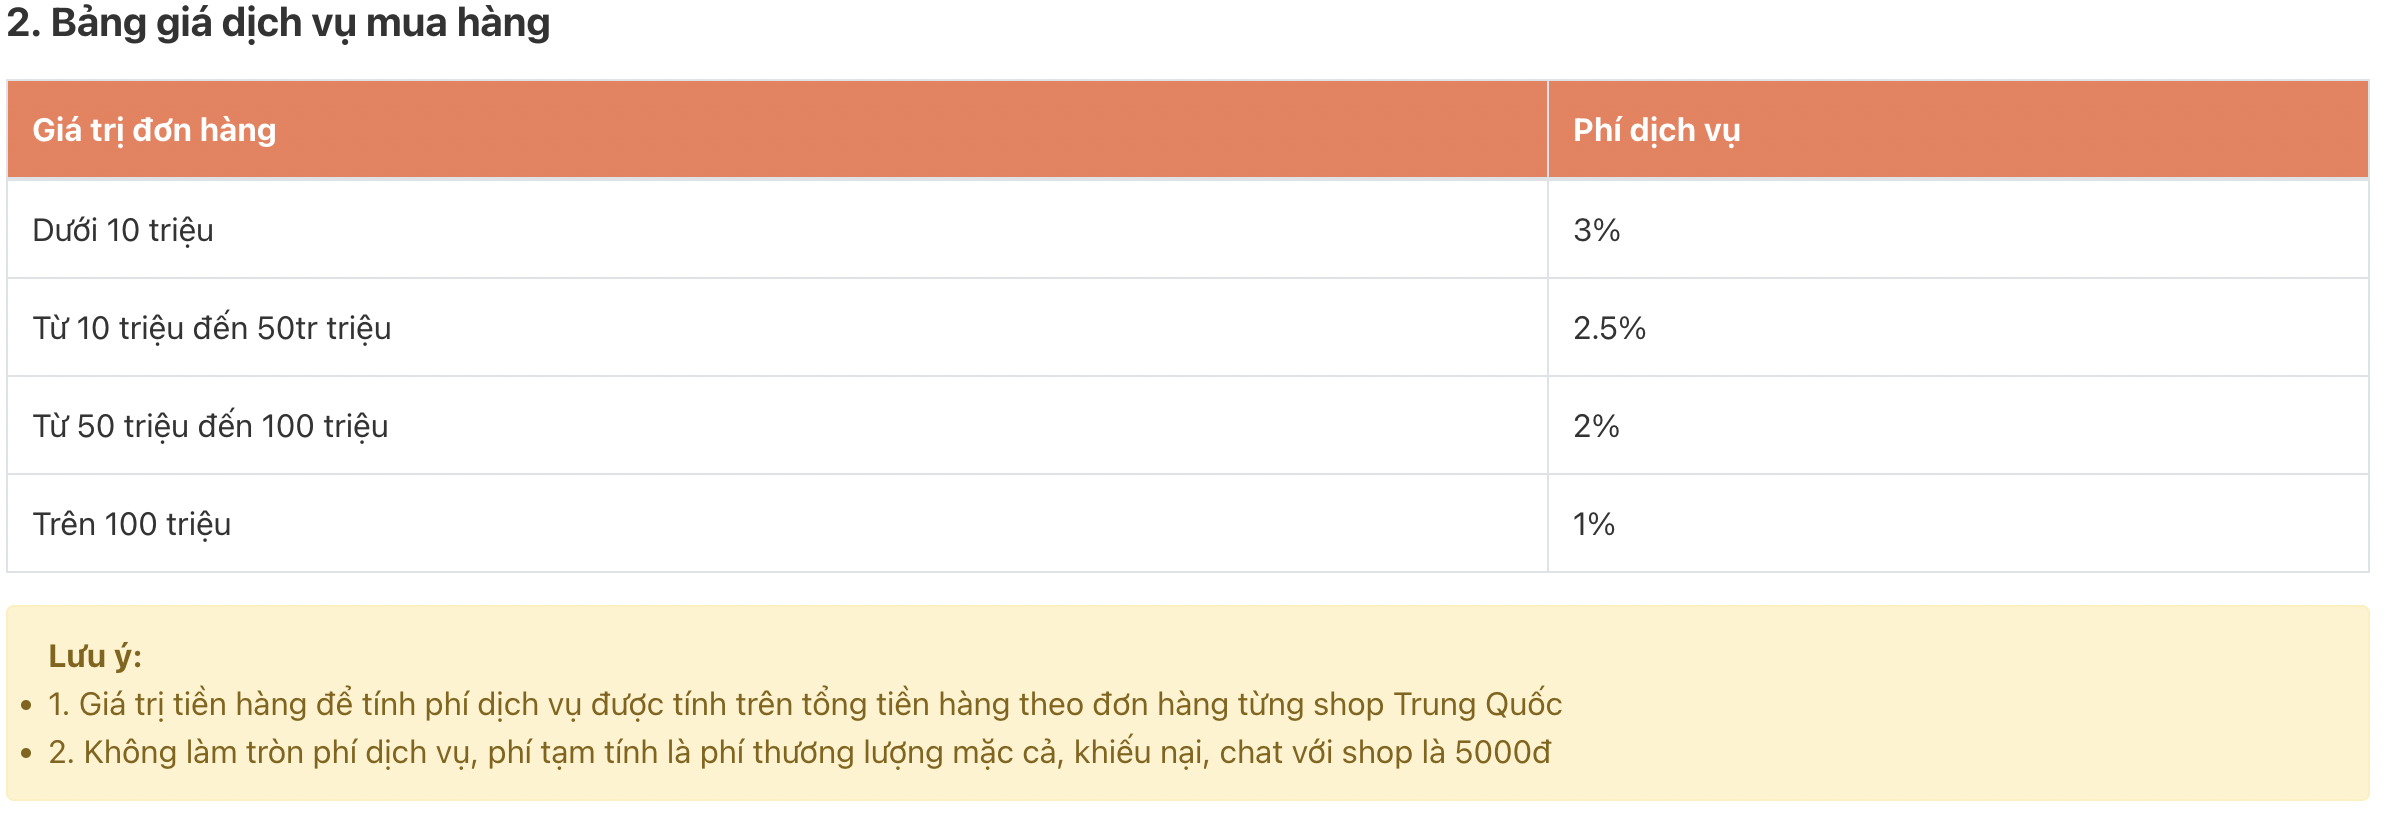The width and height of the screenshot is (2386, 818).
Task: Click the 3% service fee cell
Action: point(1596,230)
